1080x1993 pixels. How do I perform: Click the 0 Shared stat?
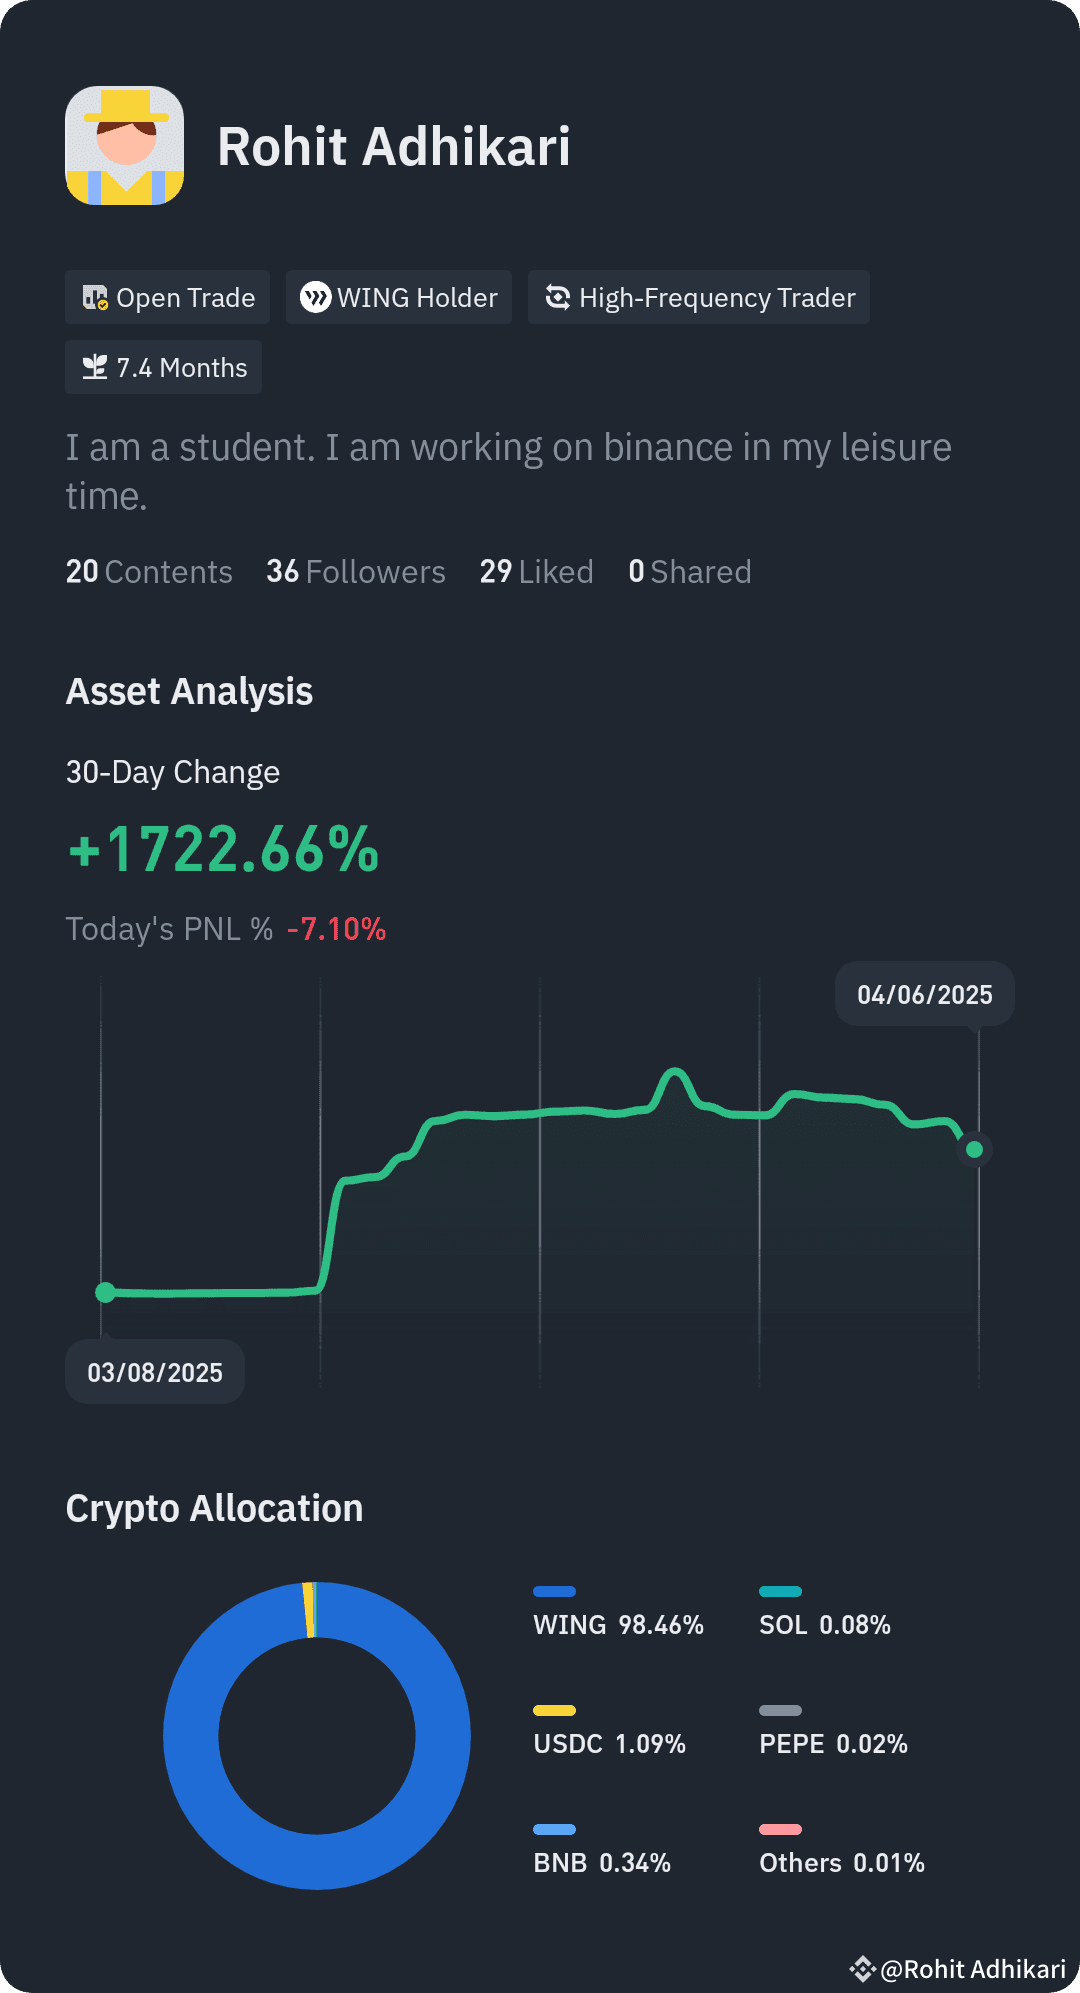[690, 572]
